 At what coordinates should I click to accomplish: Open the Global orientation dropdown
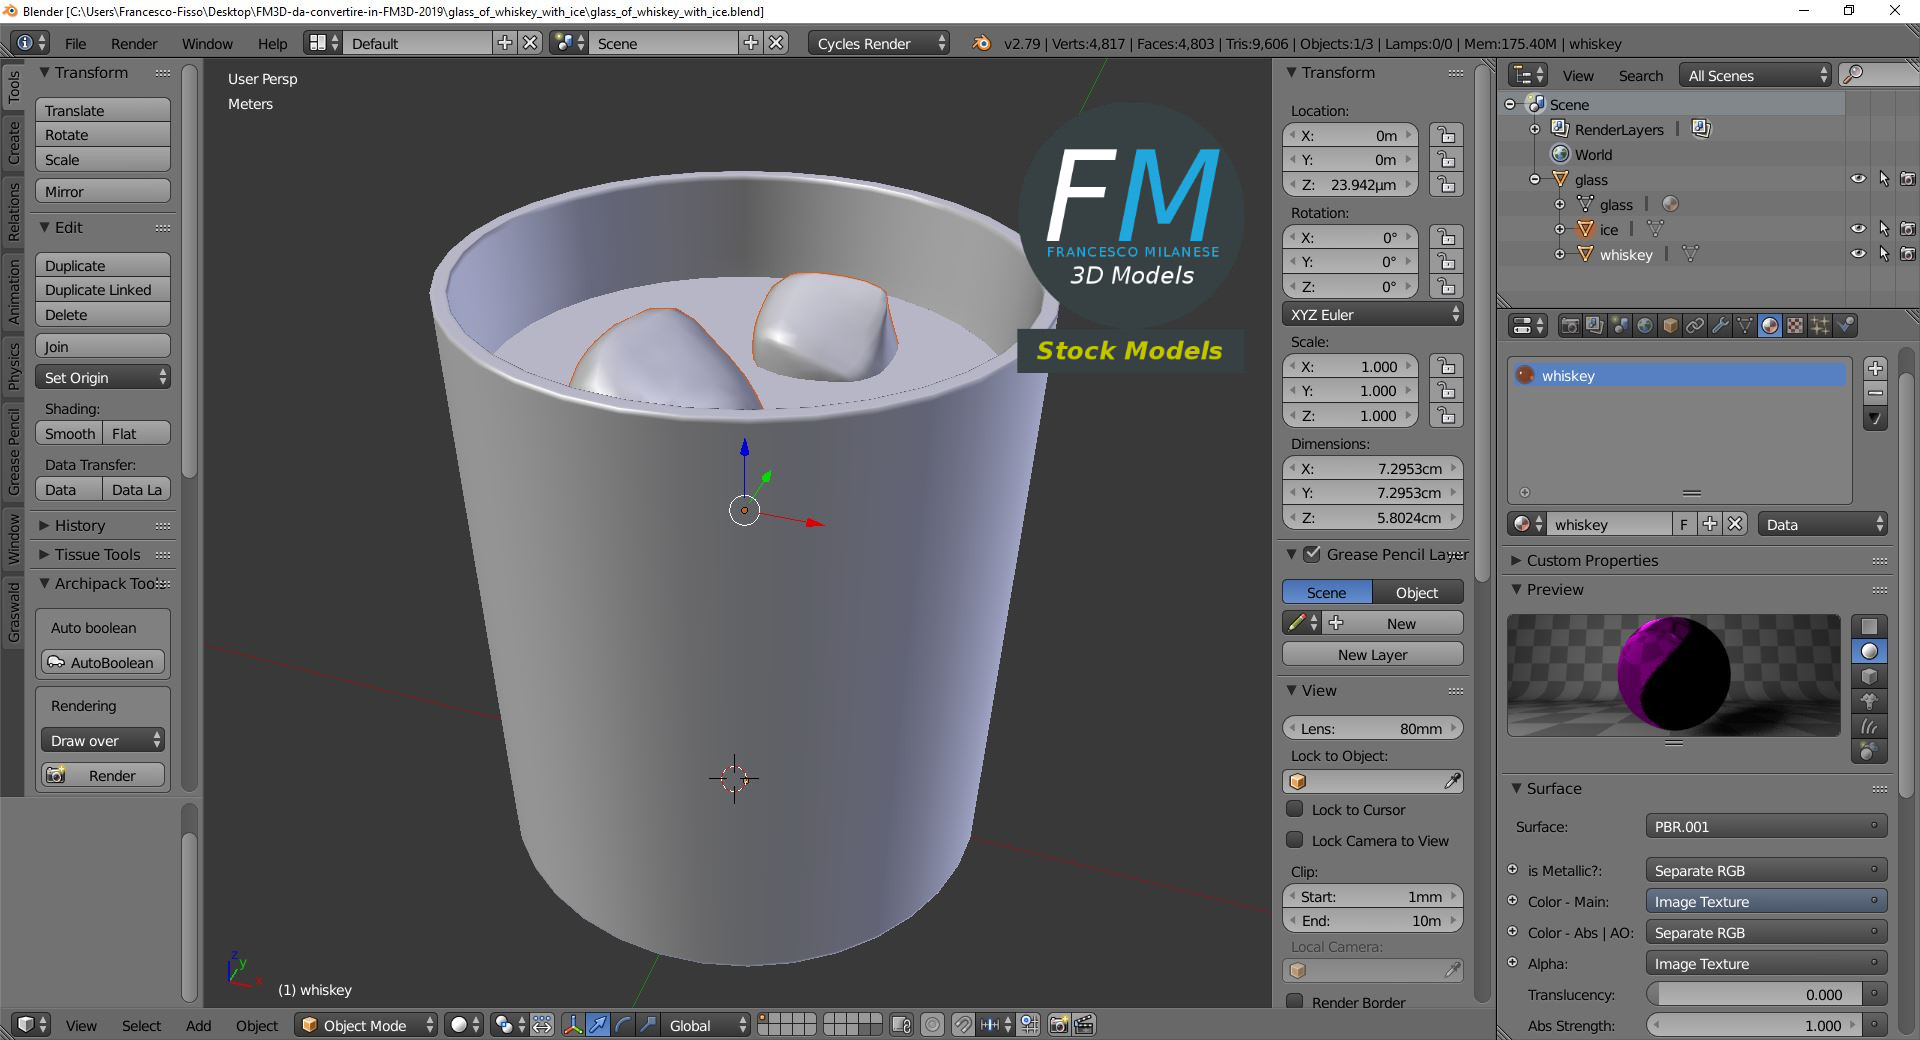point(707,1025)
